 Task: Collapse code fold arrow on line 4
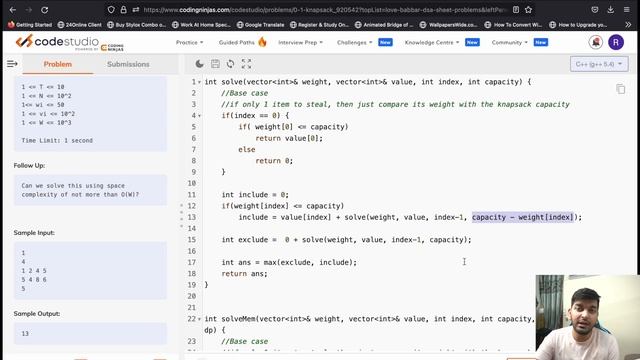[x=199, y=116]
